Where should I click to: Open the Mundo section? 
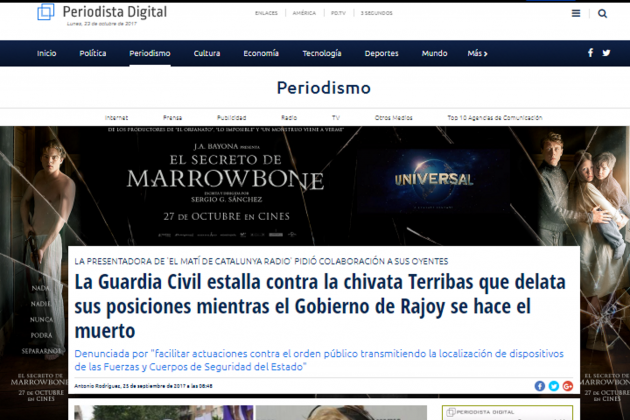[434, 53]
